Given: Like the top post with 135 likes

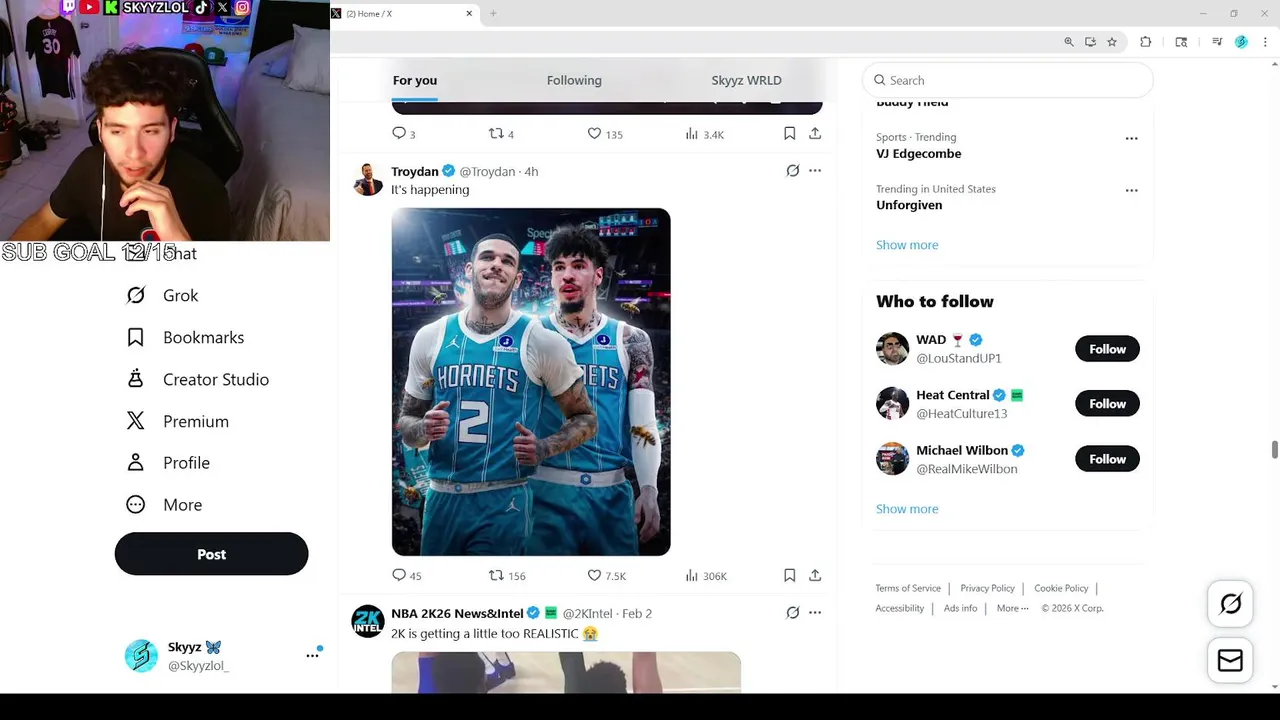Looking at the screenshot, I should tap(605, 133).
